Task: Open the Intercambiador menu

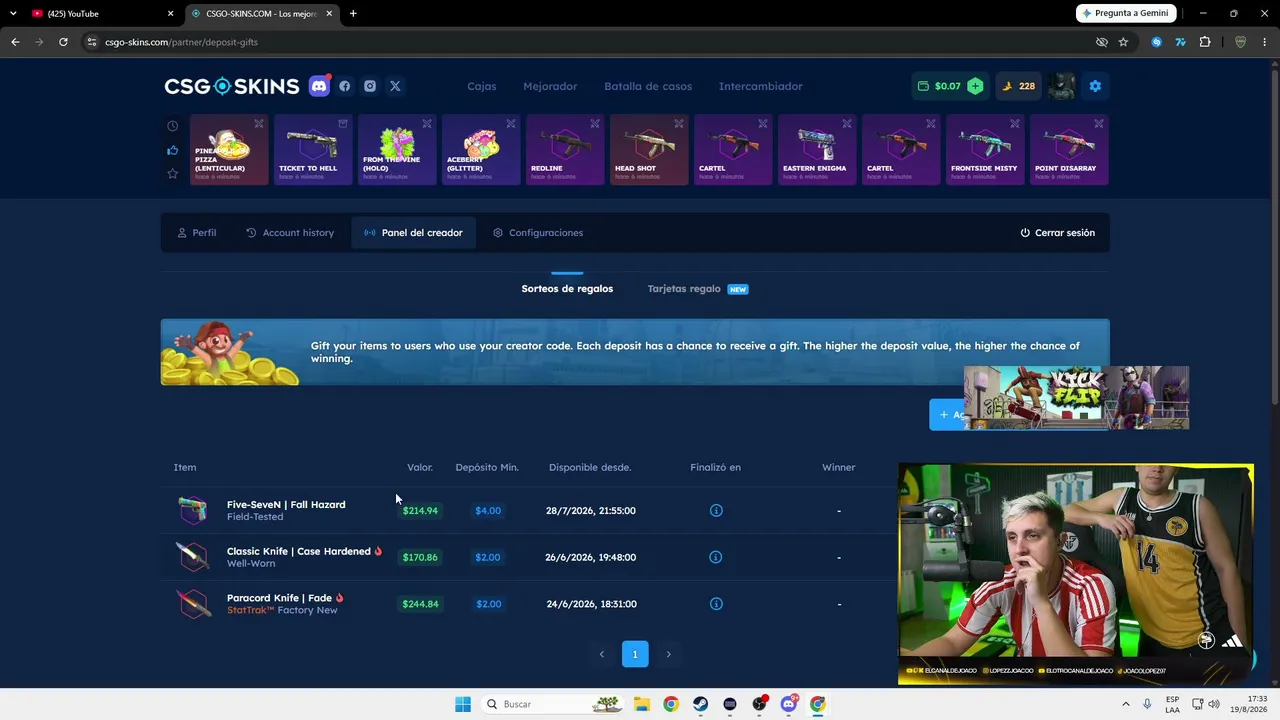Action: 761,86
